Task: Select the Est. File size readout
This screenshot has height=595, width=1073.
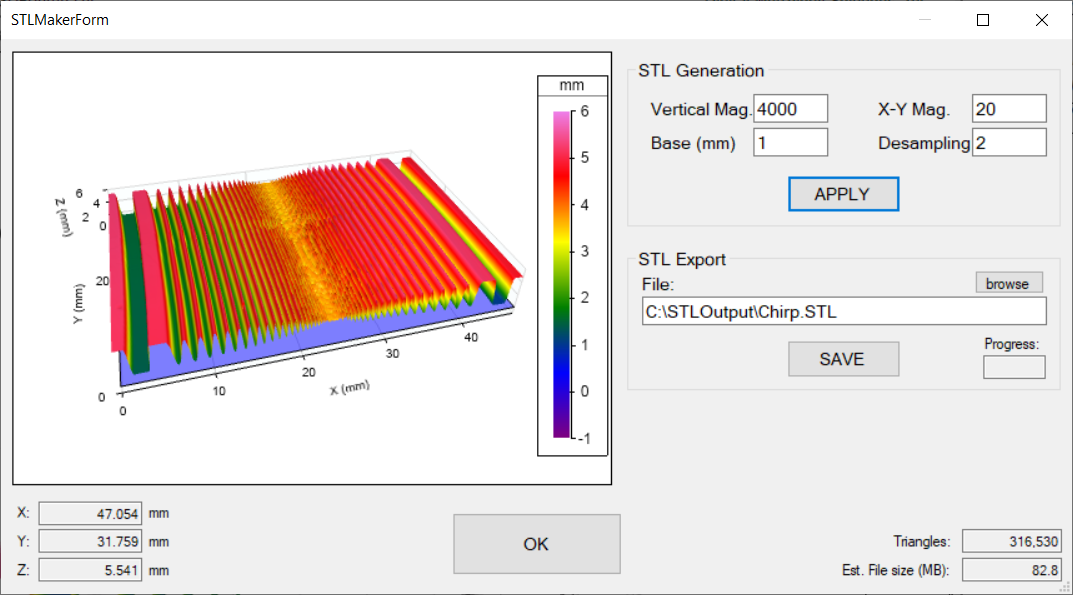Action: tap(1012, 569)
